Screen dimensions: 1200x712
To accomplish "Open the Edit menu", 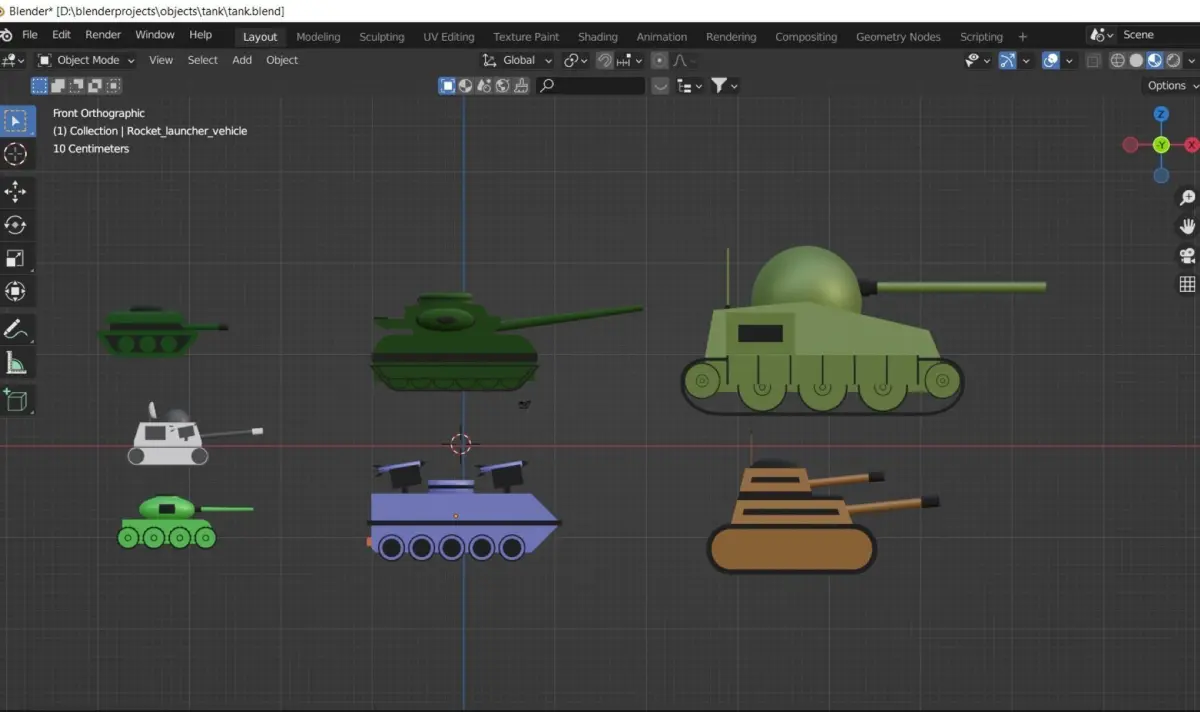I will tap(61, 35).
